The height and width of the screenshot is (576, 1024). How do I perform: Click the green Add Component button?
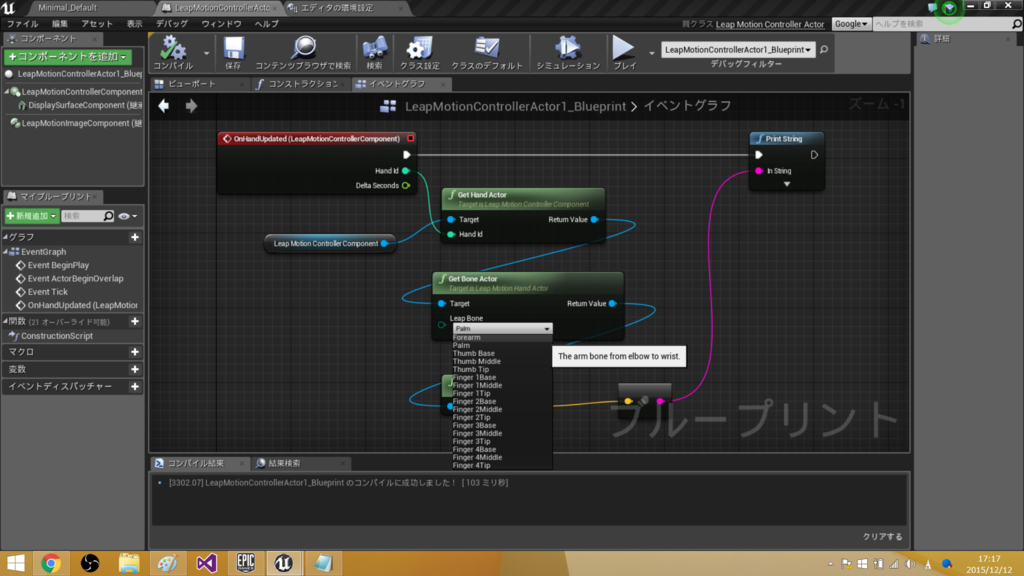click(x=68, y=57)
